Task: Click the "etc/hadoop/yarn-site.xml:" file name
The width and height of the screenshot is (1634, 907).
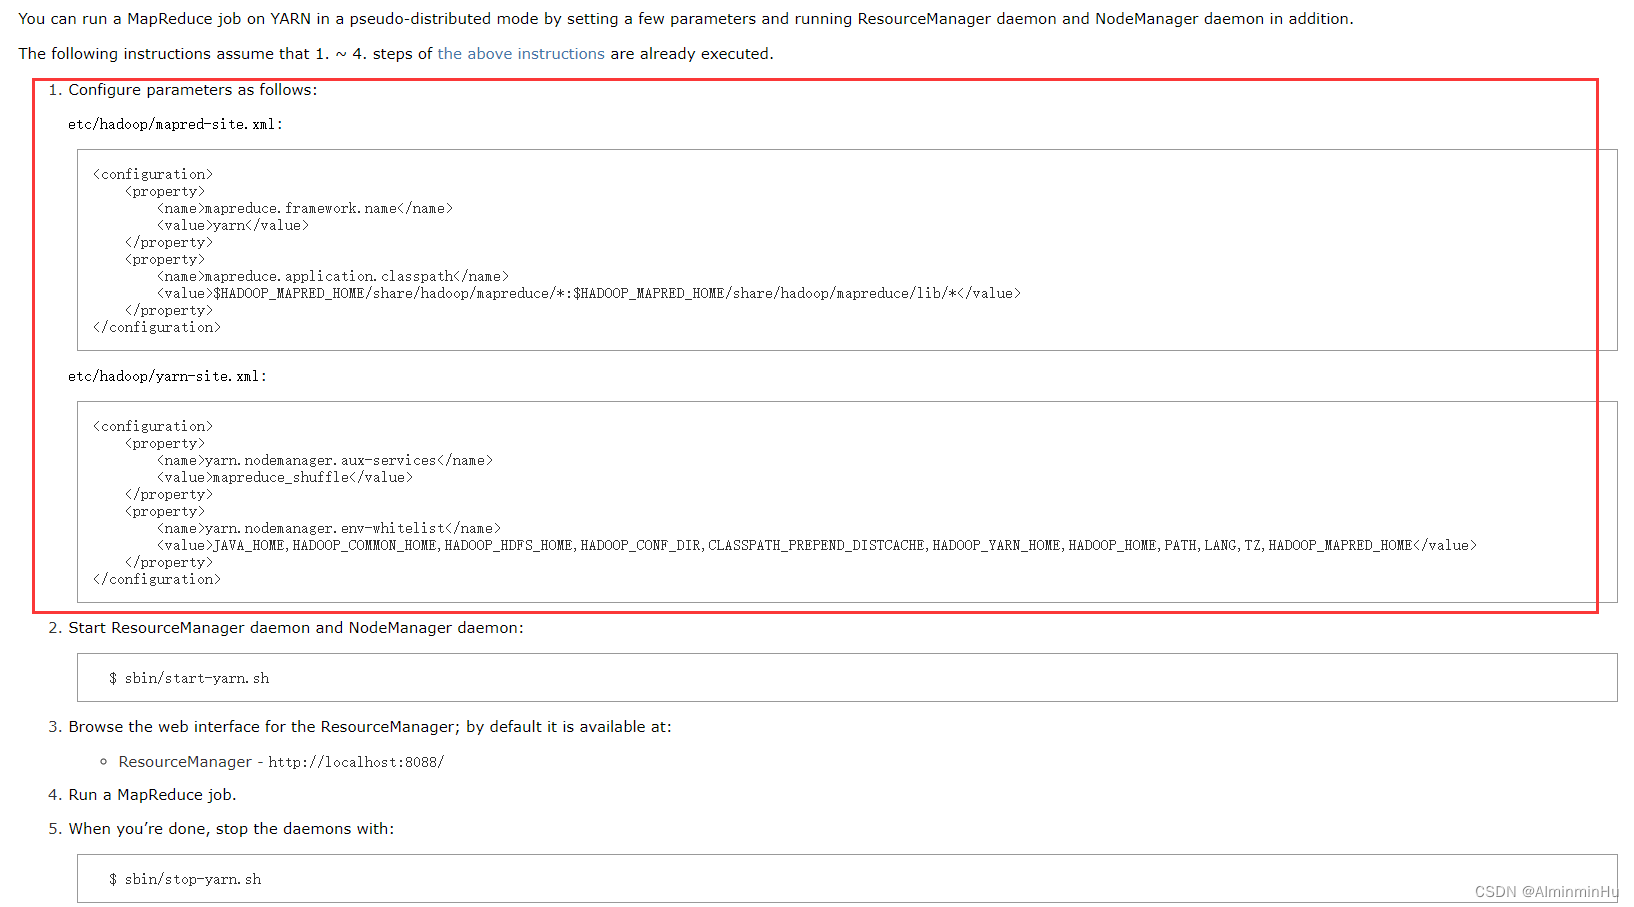Action: tap(167, 377)
